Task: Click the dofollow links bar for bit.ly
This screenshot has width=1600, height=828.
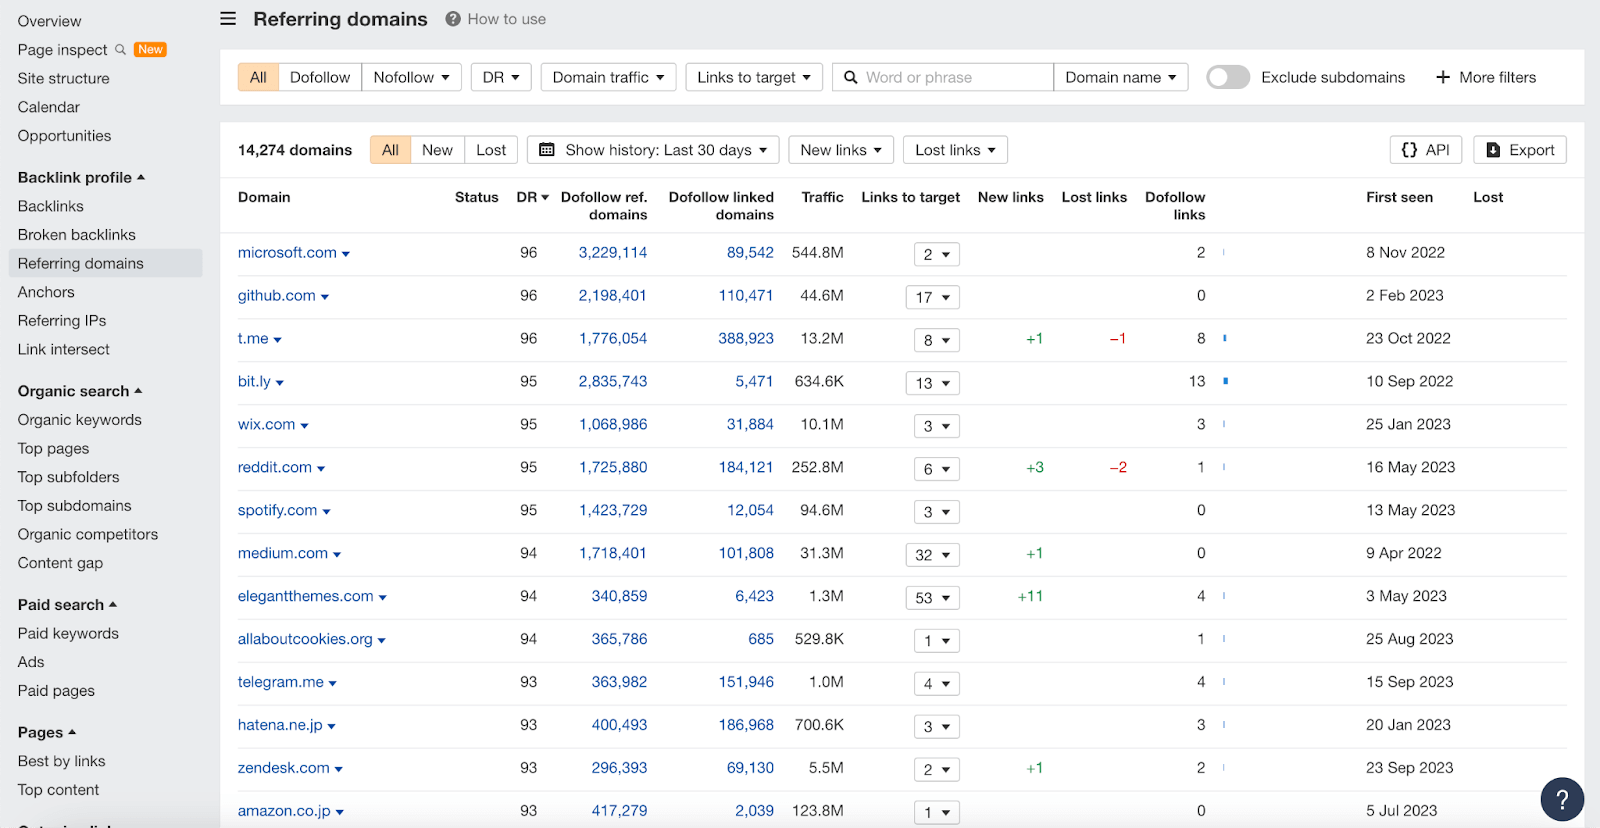Action: [1225, 381]
